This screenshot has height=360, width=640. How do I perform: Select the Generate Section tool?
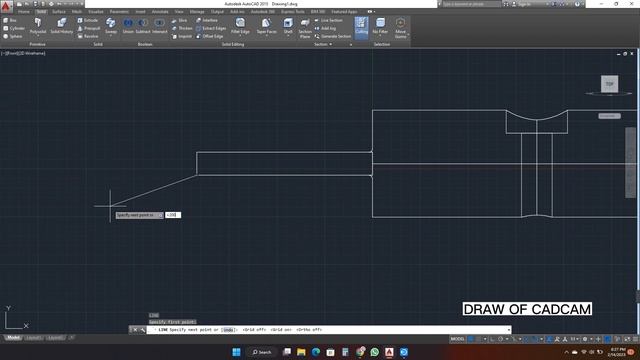333,36
